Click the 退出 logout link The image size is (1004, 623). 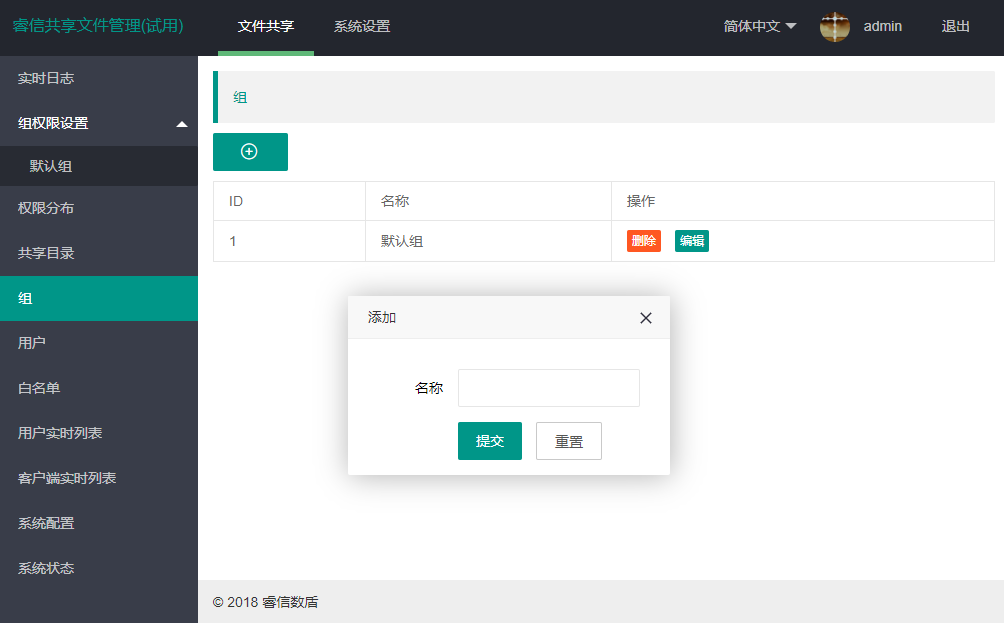click(x=955, y=26)
